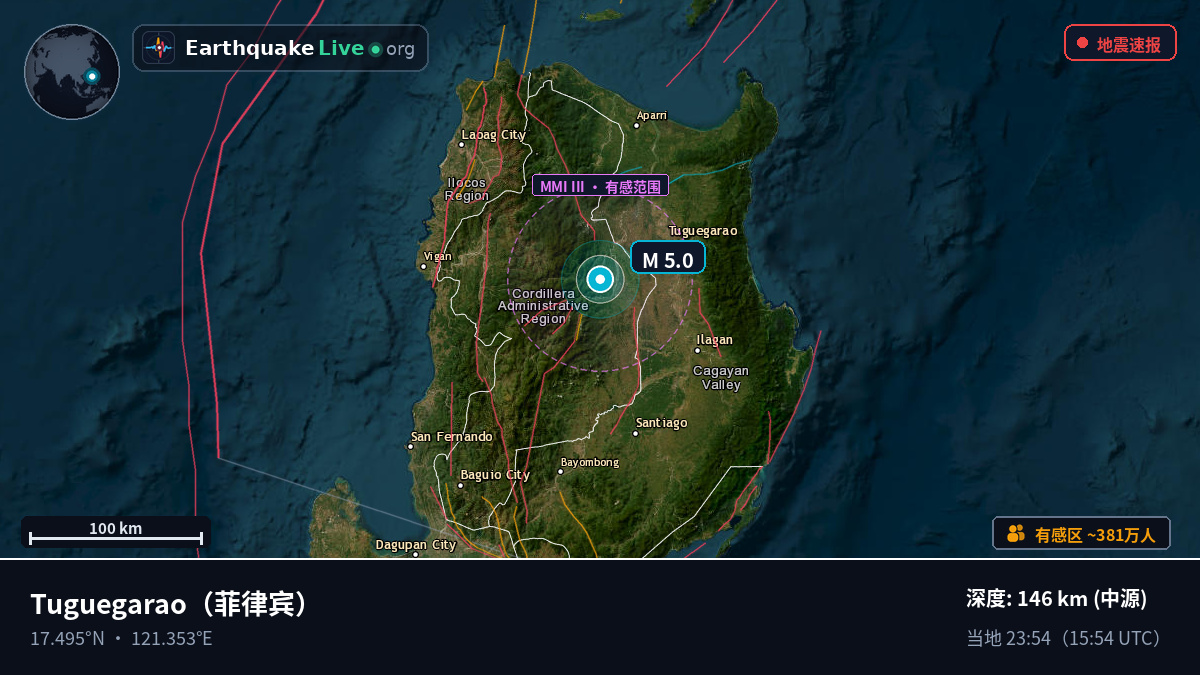Click the "有感区 ~381万人" text

click(x=1095, y=535)
